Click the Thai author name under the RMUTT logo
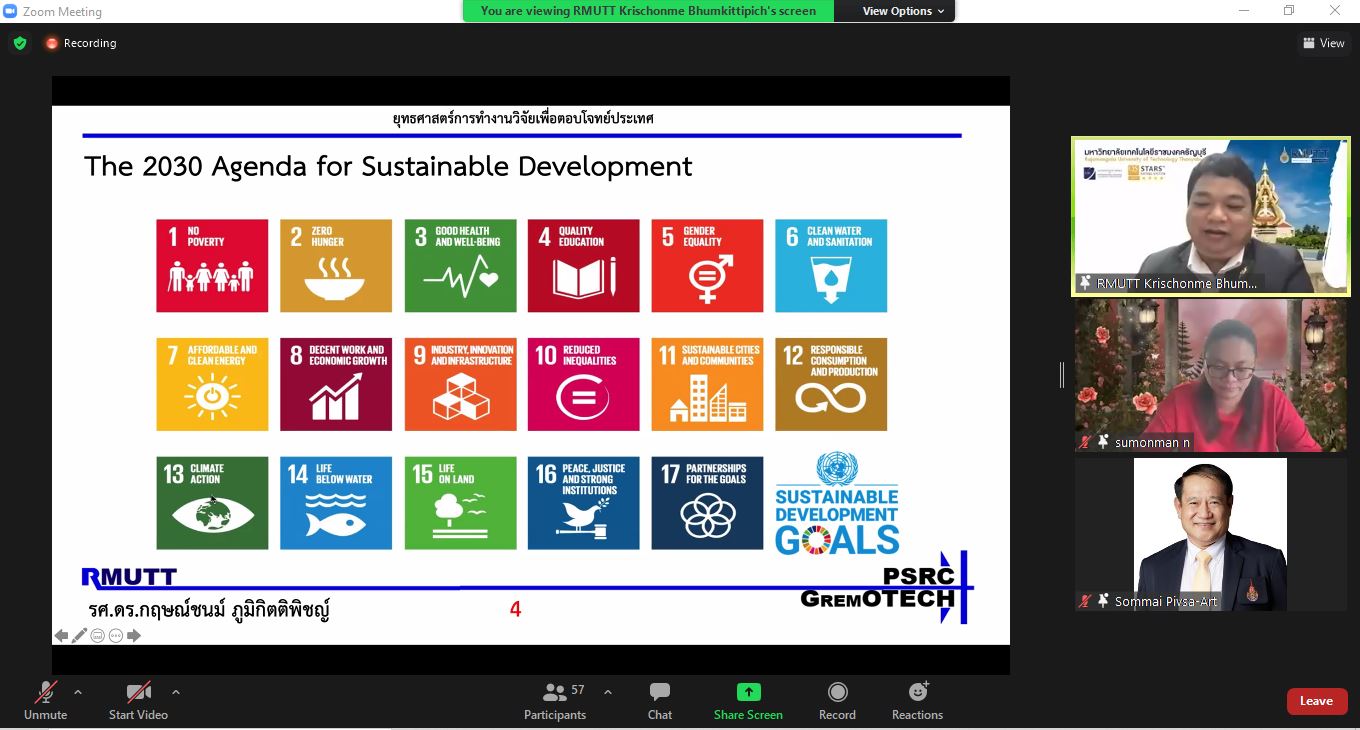The width and height of the screenshot is (1360, 730). coord(209,610)
